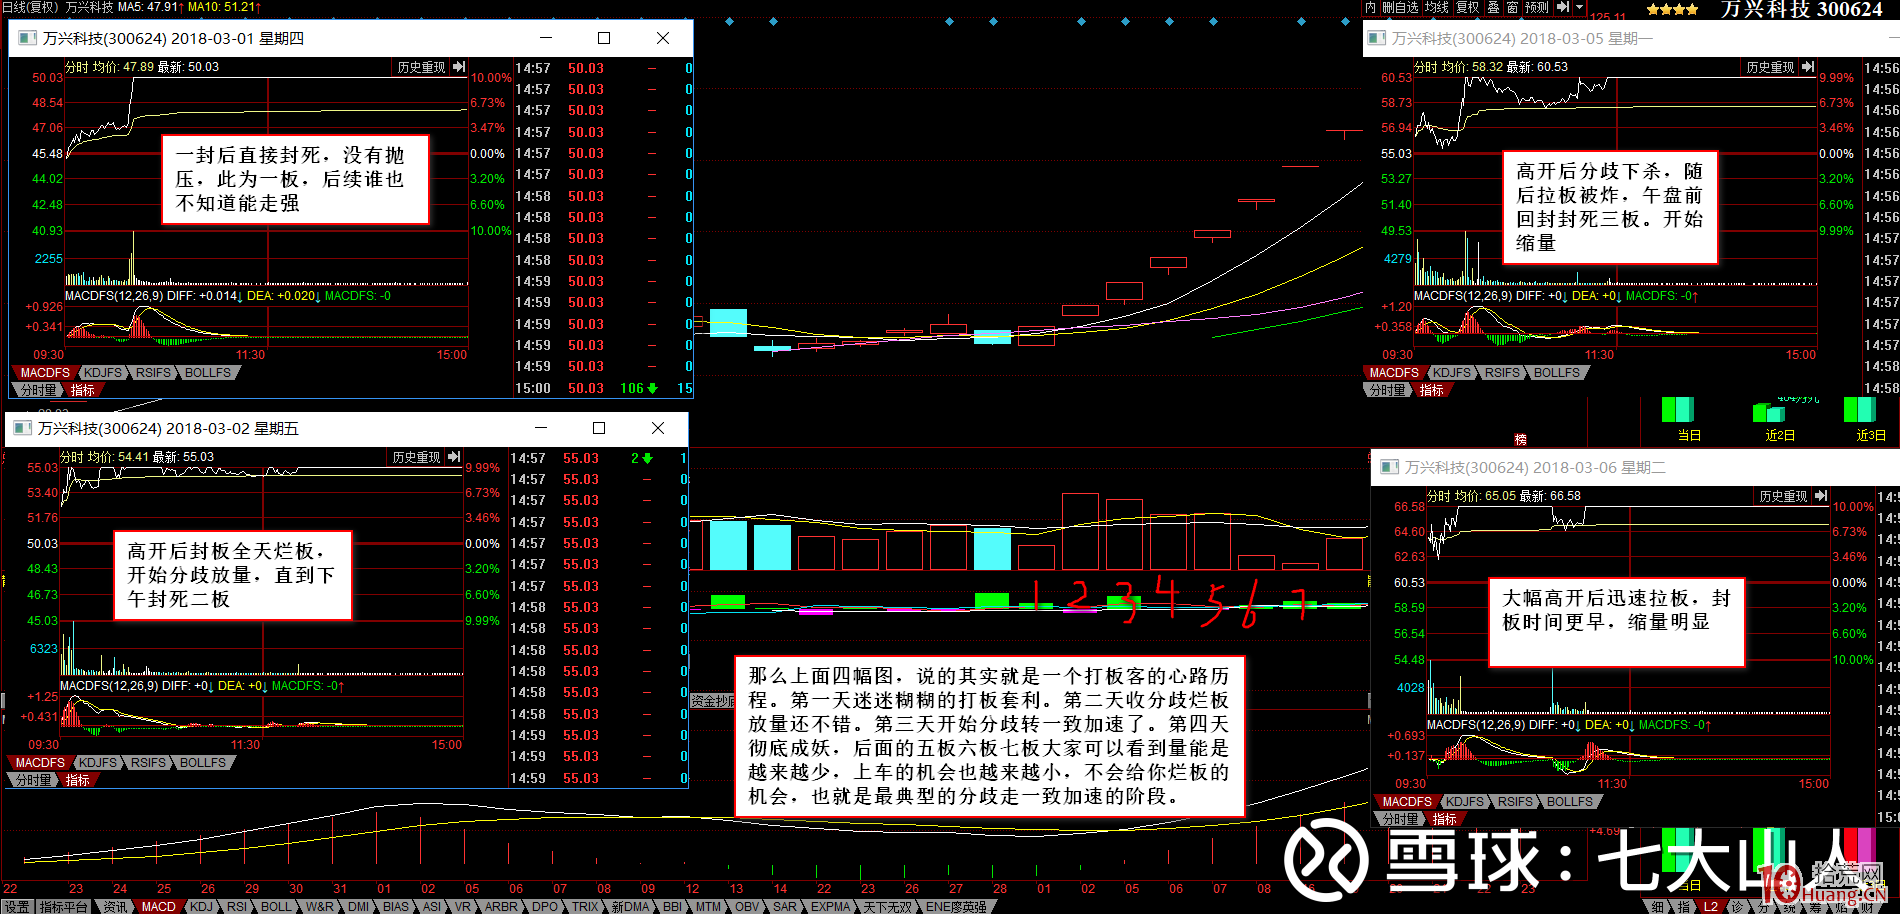Select the RSI indicator tab at bottom
The image size is (1900, 914).
click(x=237, y=907)
